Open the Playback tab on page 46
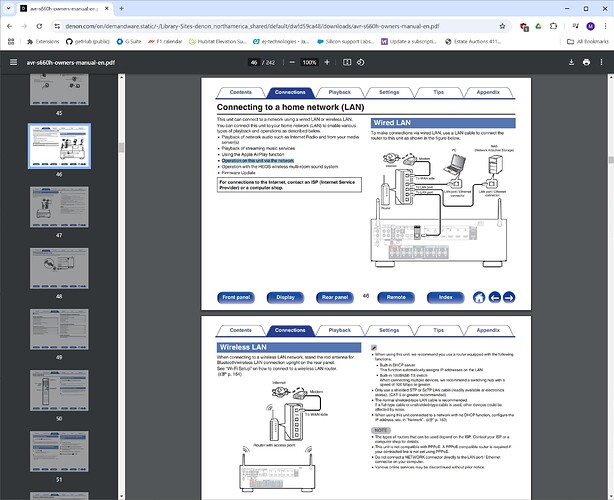The image size is (614, 500). (340, 92)
